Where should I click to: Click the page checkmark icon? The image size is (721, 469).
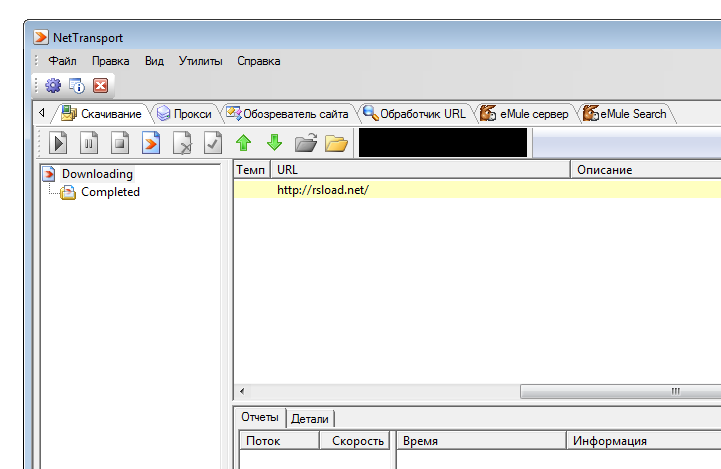click(213, 143)
